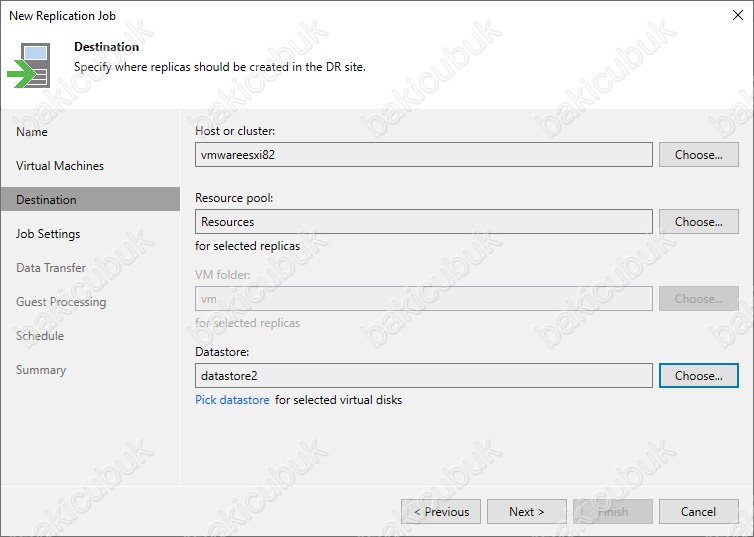
Task: Click the Host or cluster field vmwareesxi82
Action: [x=424, y=154]
